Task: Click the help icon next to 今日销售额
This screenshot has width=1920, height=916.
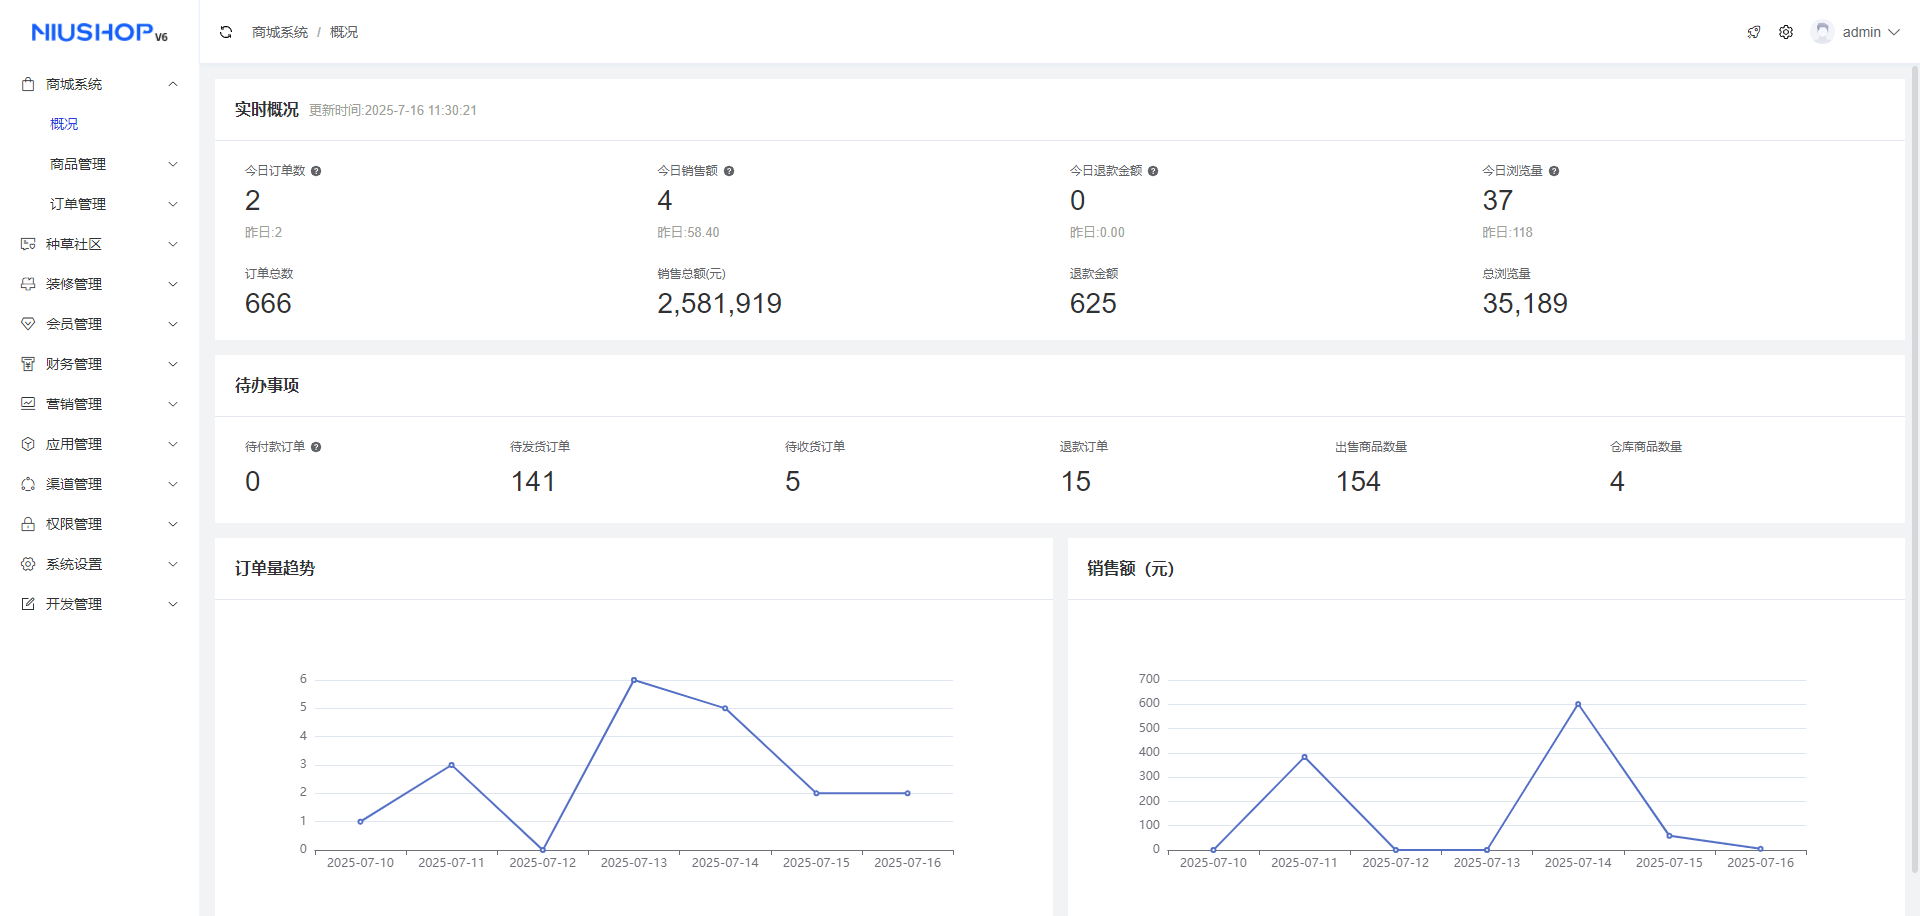Action: pyautogui.click(x=729, y=171)
